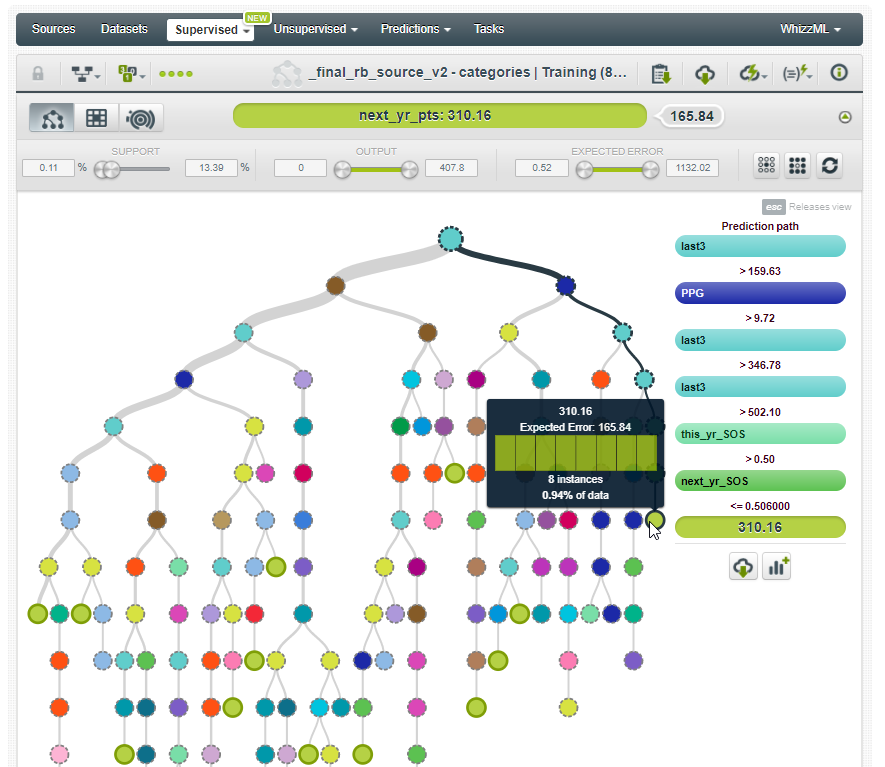Click the reset filters refresh icon

(829, 165)
